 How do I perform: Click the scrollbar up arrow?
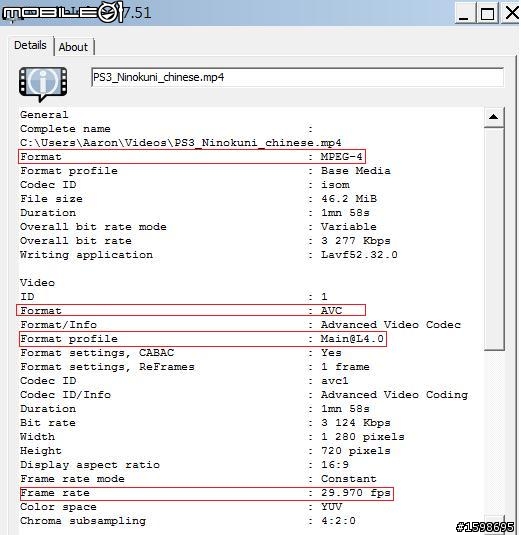coord(493,117)
